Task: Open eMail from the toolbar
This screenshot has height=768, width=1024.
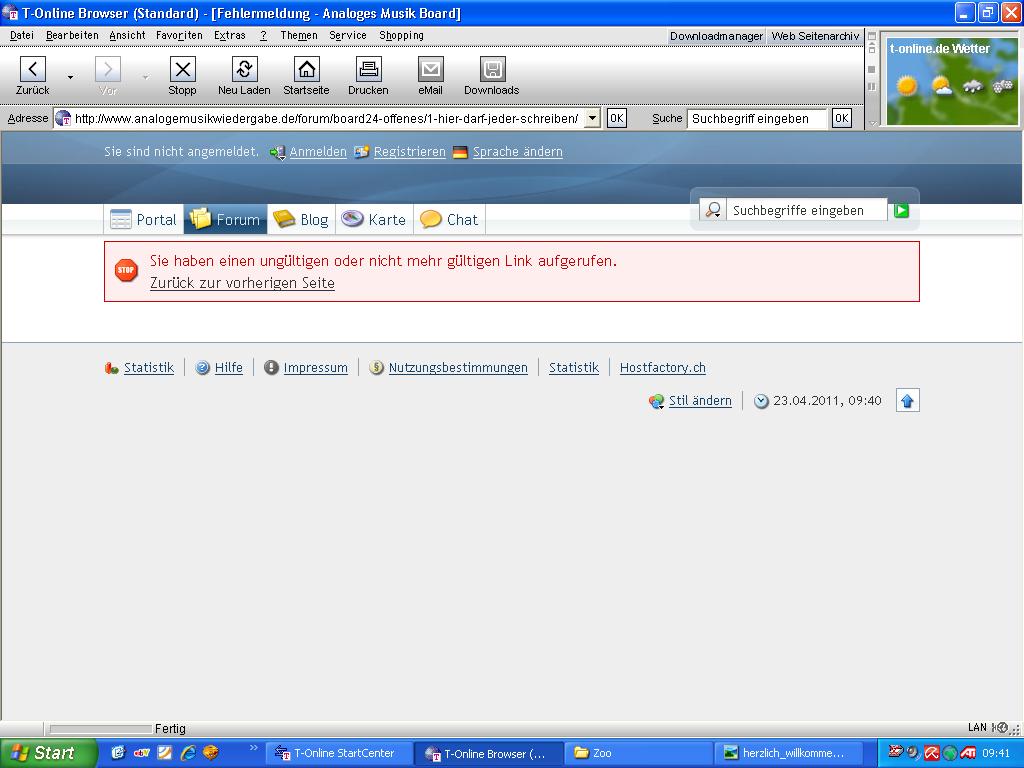Action: coord(430,76)
